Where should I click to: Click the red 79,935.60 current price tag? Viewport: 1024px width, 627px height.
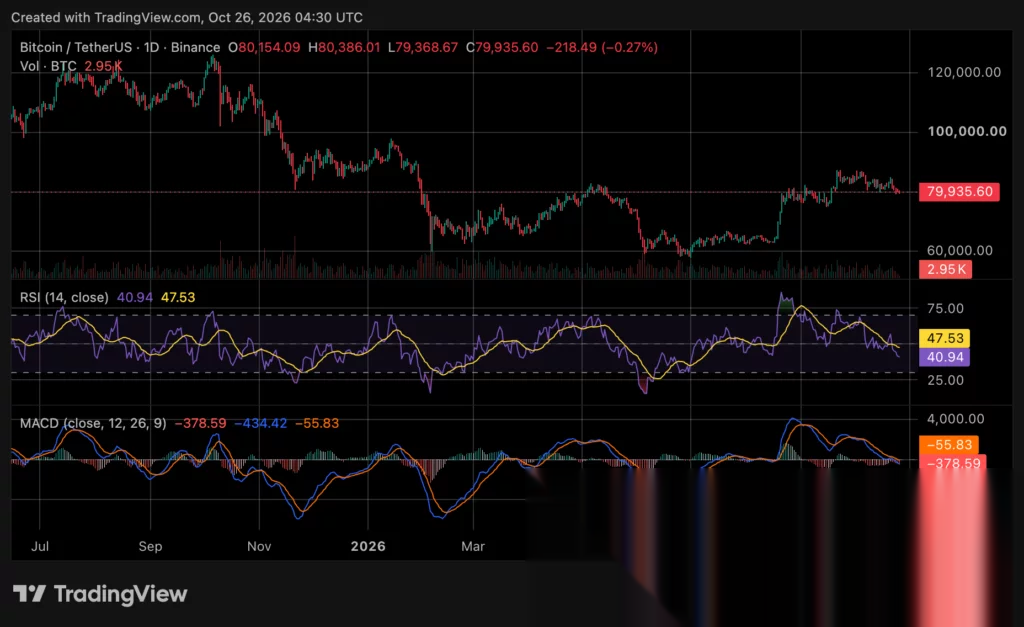[x=959, y=191]
